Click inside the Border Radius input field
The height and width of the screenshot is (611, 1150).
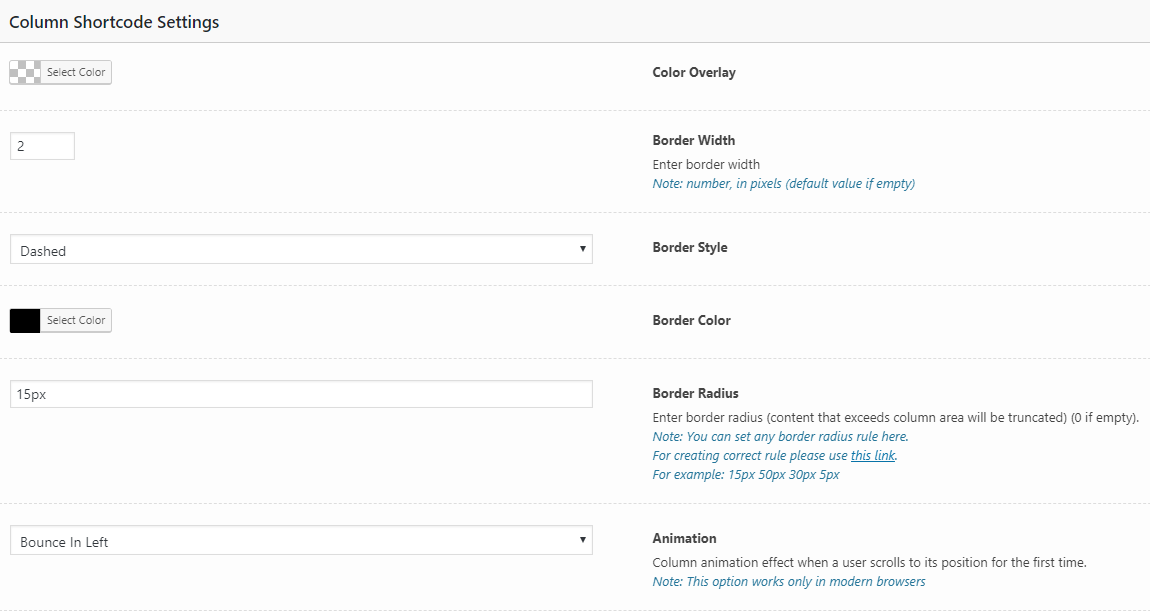pyautogui.click(x=301, y=394)
